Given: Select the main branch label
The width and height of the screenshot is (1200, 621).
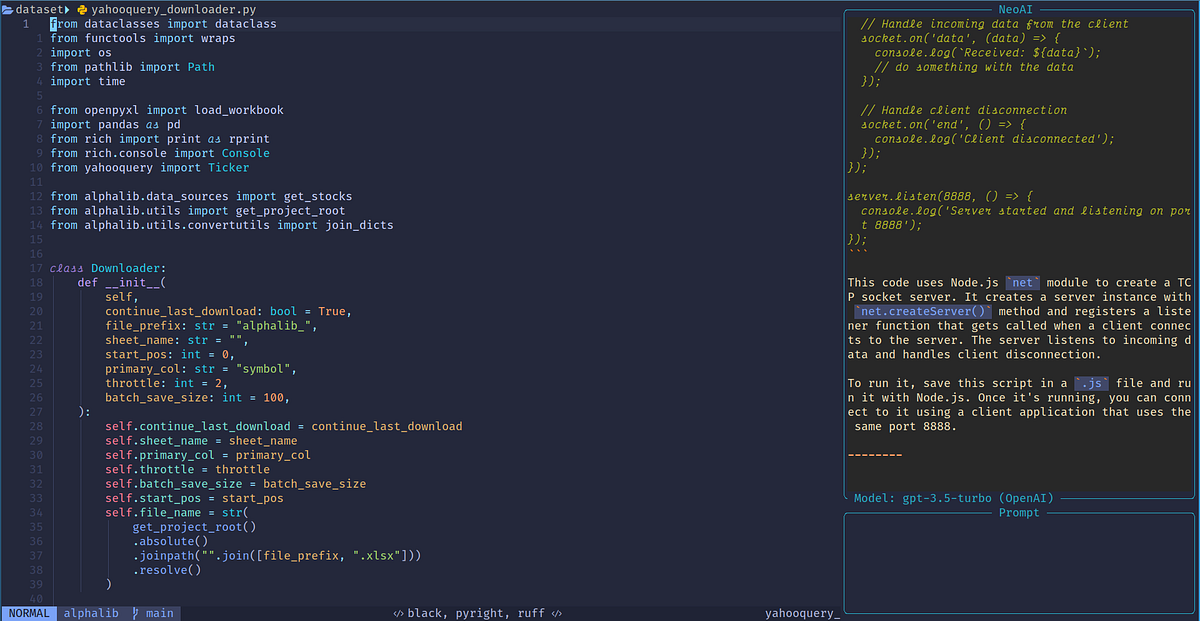Looking at the screenshot, I should click(x=160, y=612).
